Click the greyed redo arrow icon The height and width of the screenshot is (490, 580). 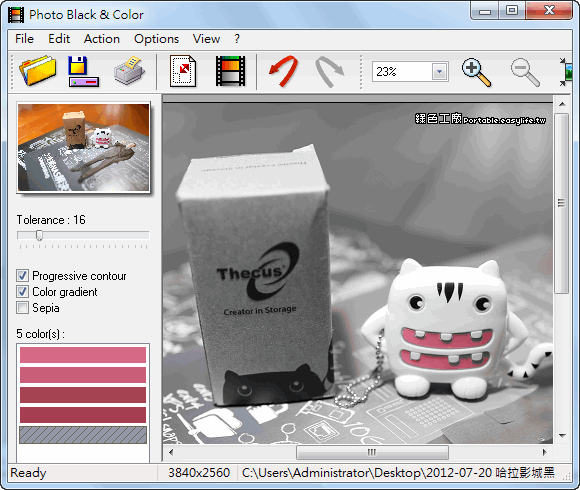tap(329, 71)
